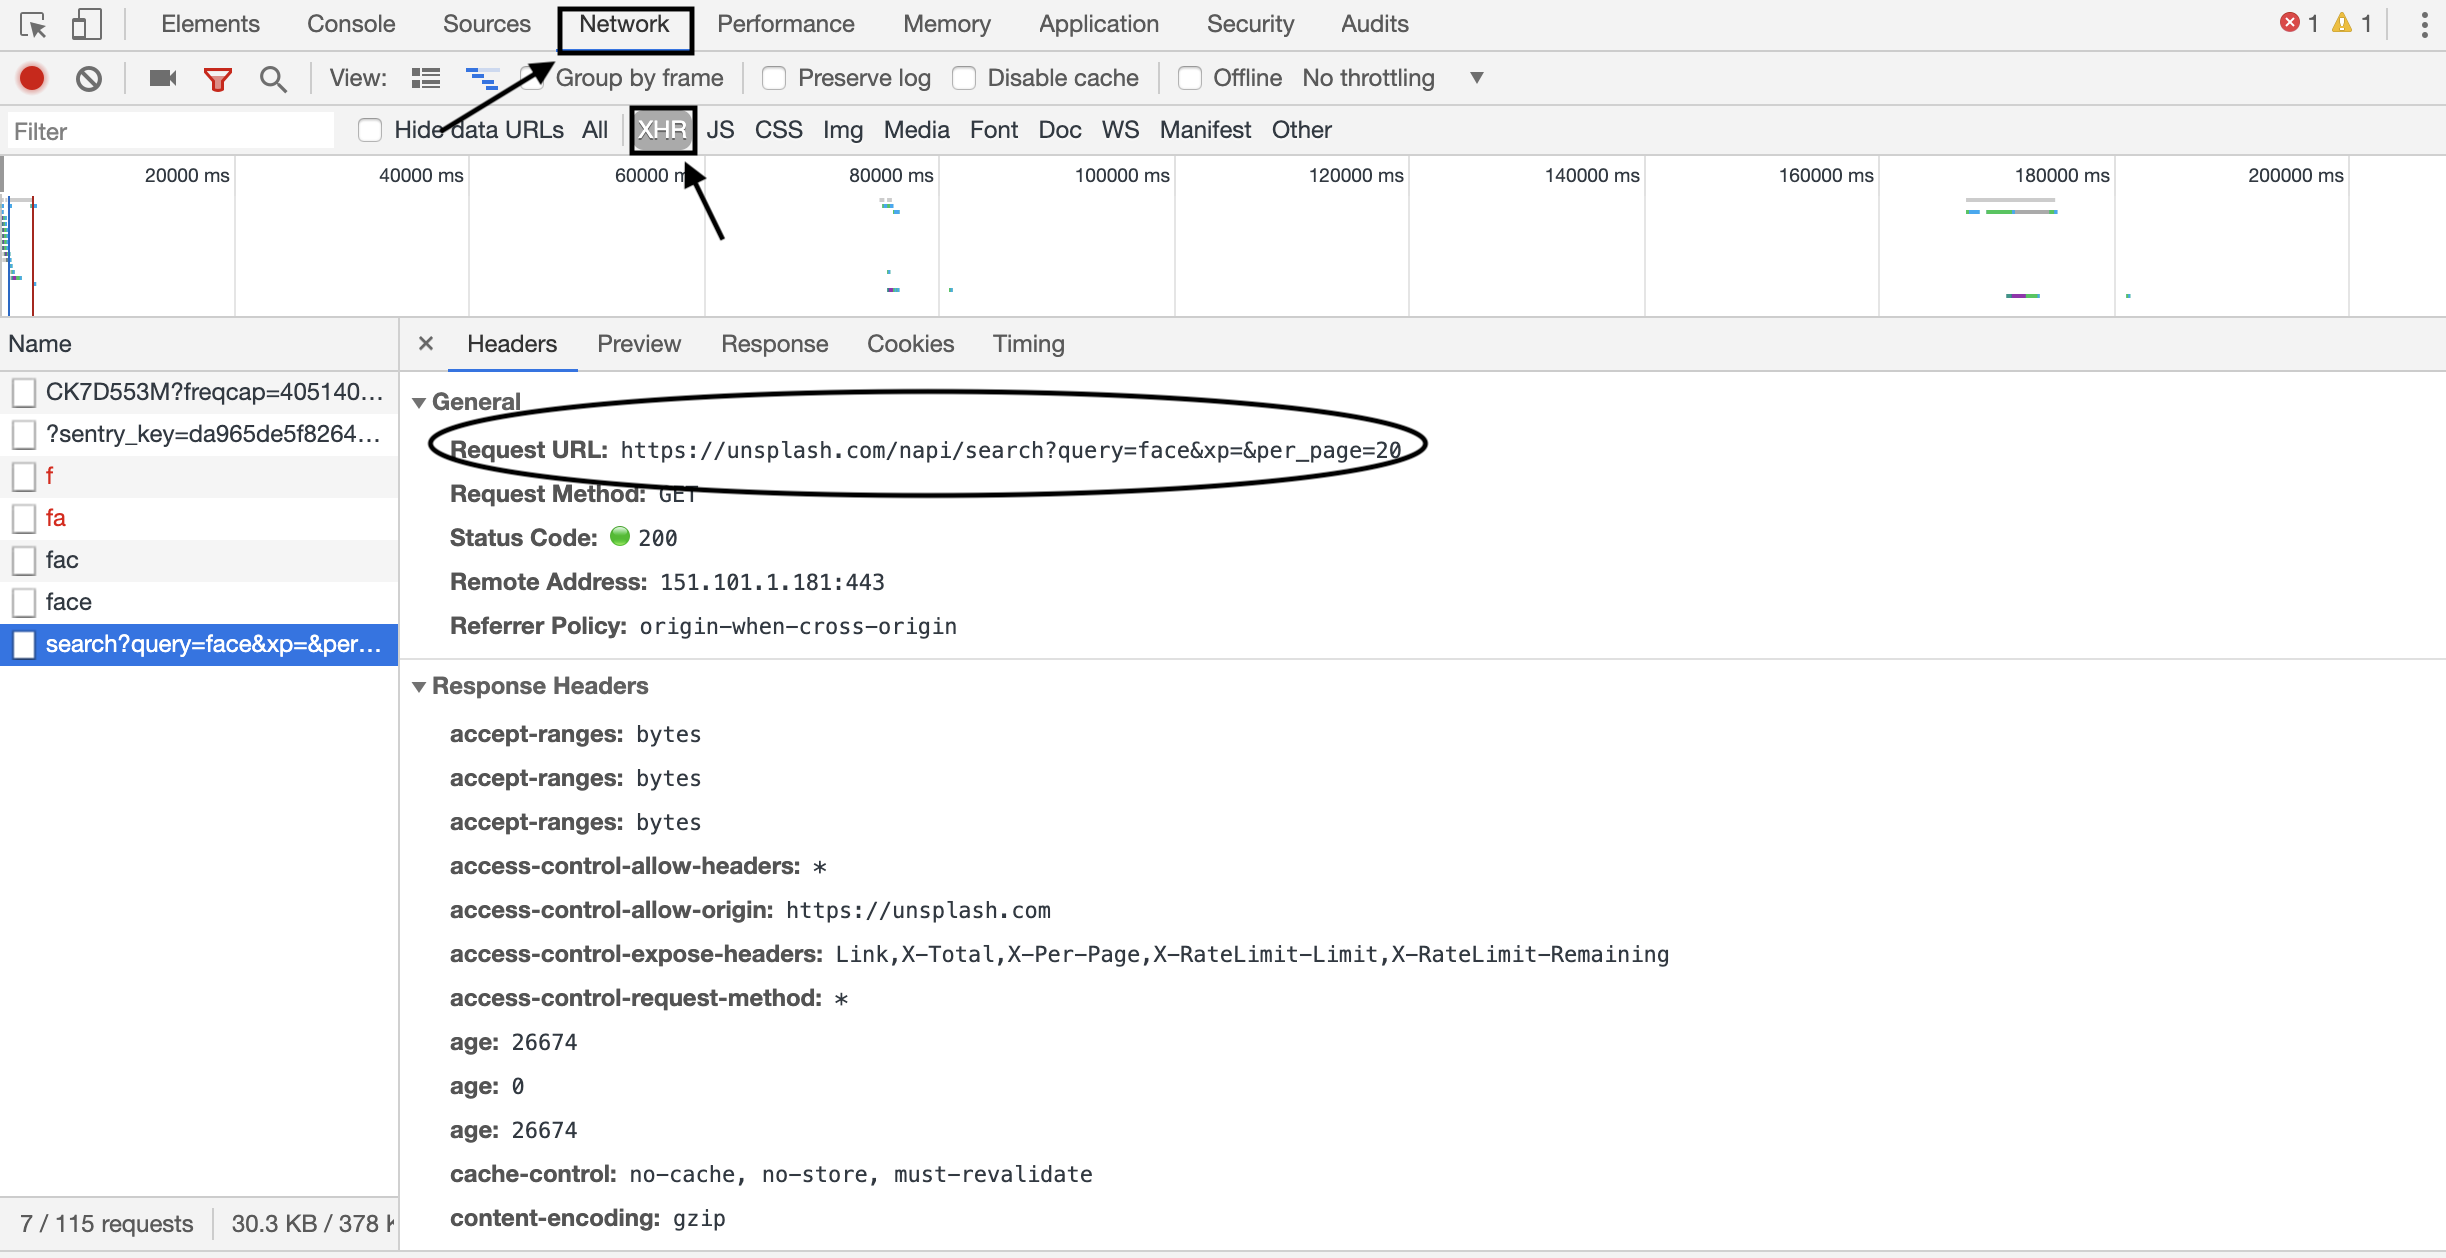Filter requests by JS type

point(720,130)
